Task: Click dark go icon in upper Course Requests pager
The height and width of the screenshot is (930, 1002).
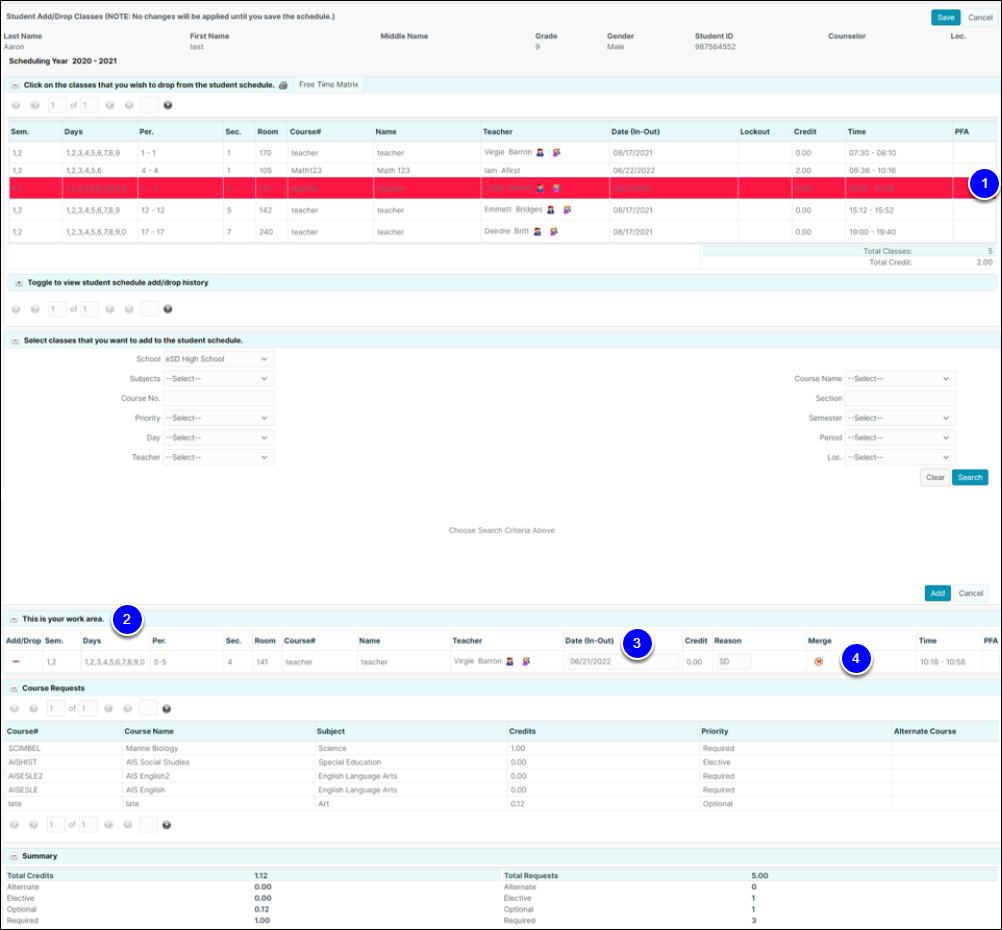Action: tap(167, 709)
